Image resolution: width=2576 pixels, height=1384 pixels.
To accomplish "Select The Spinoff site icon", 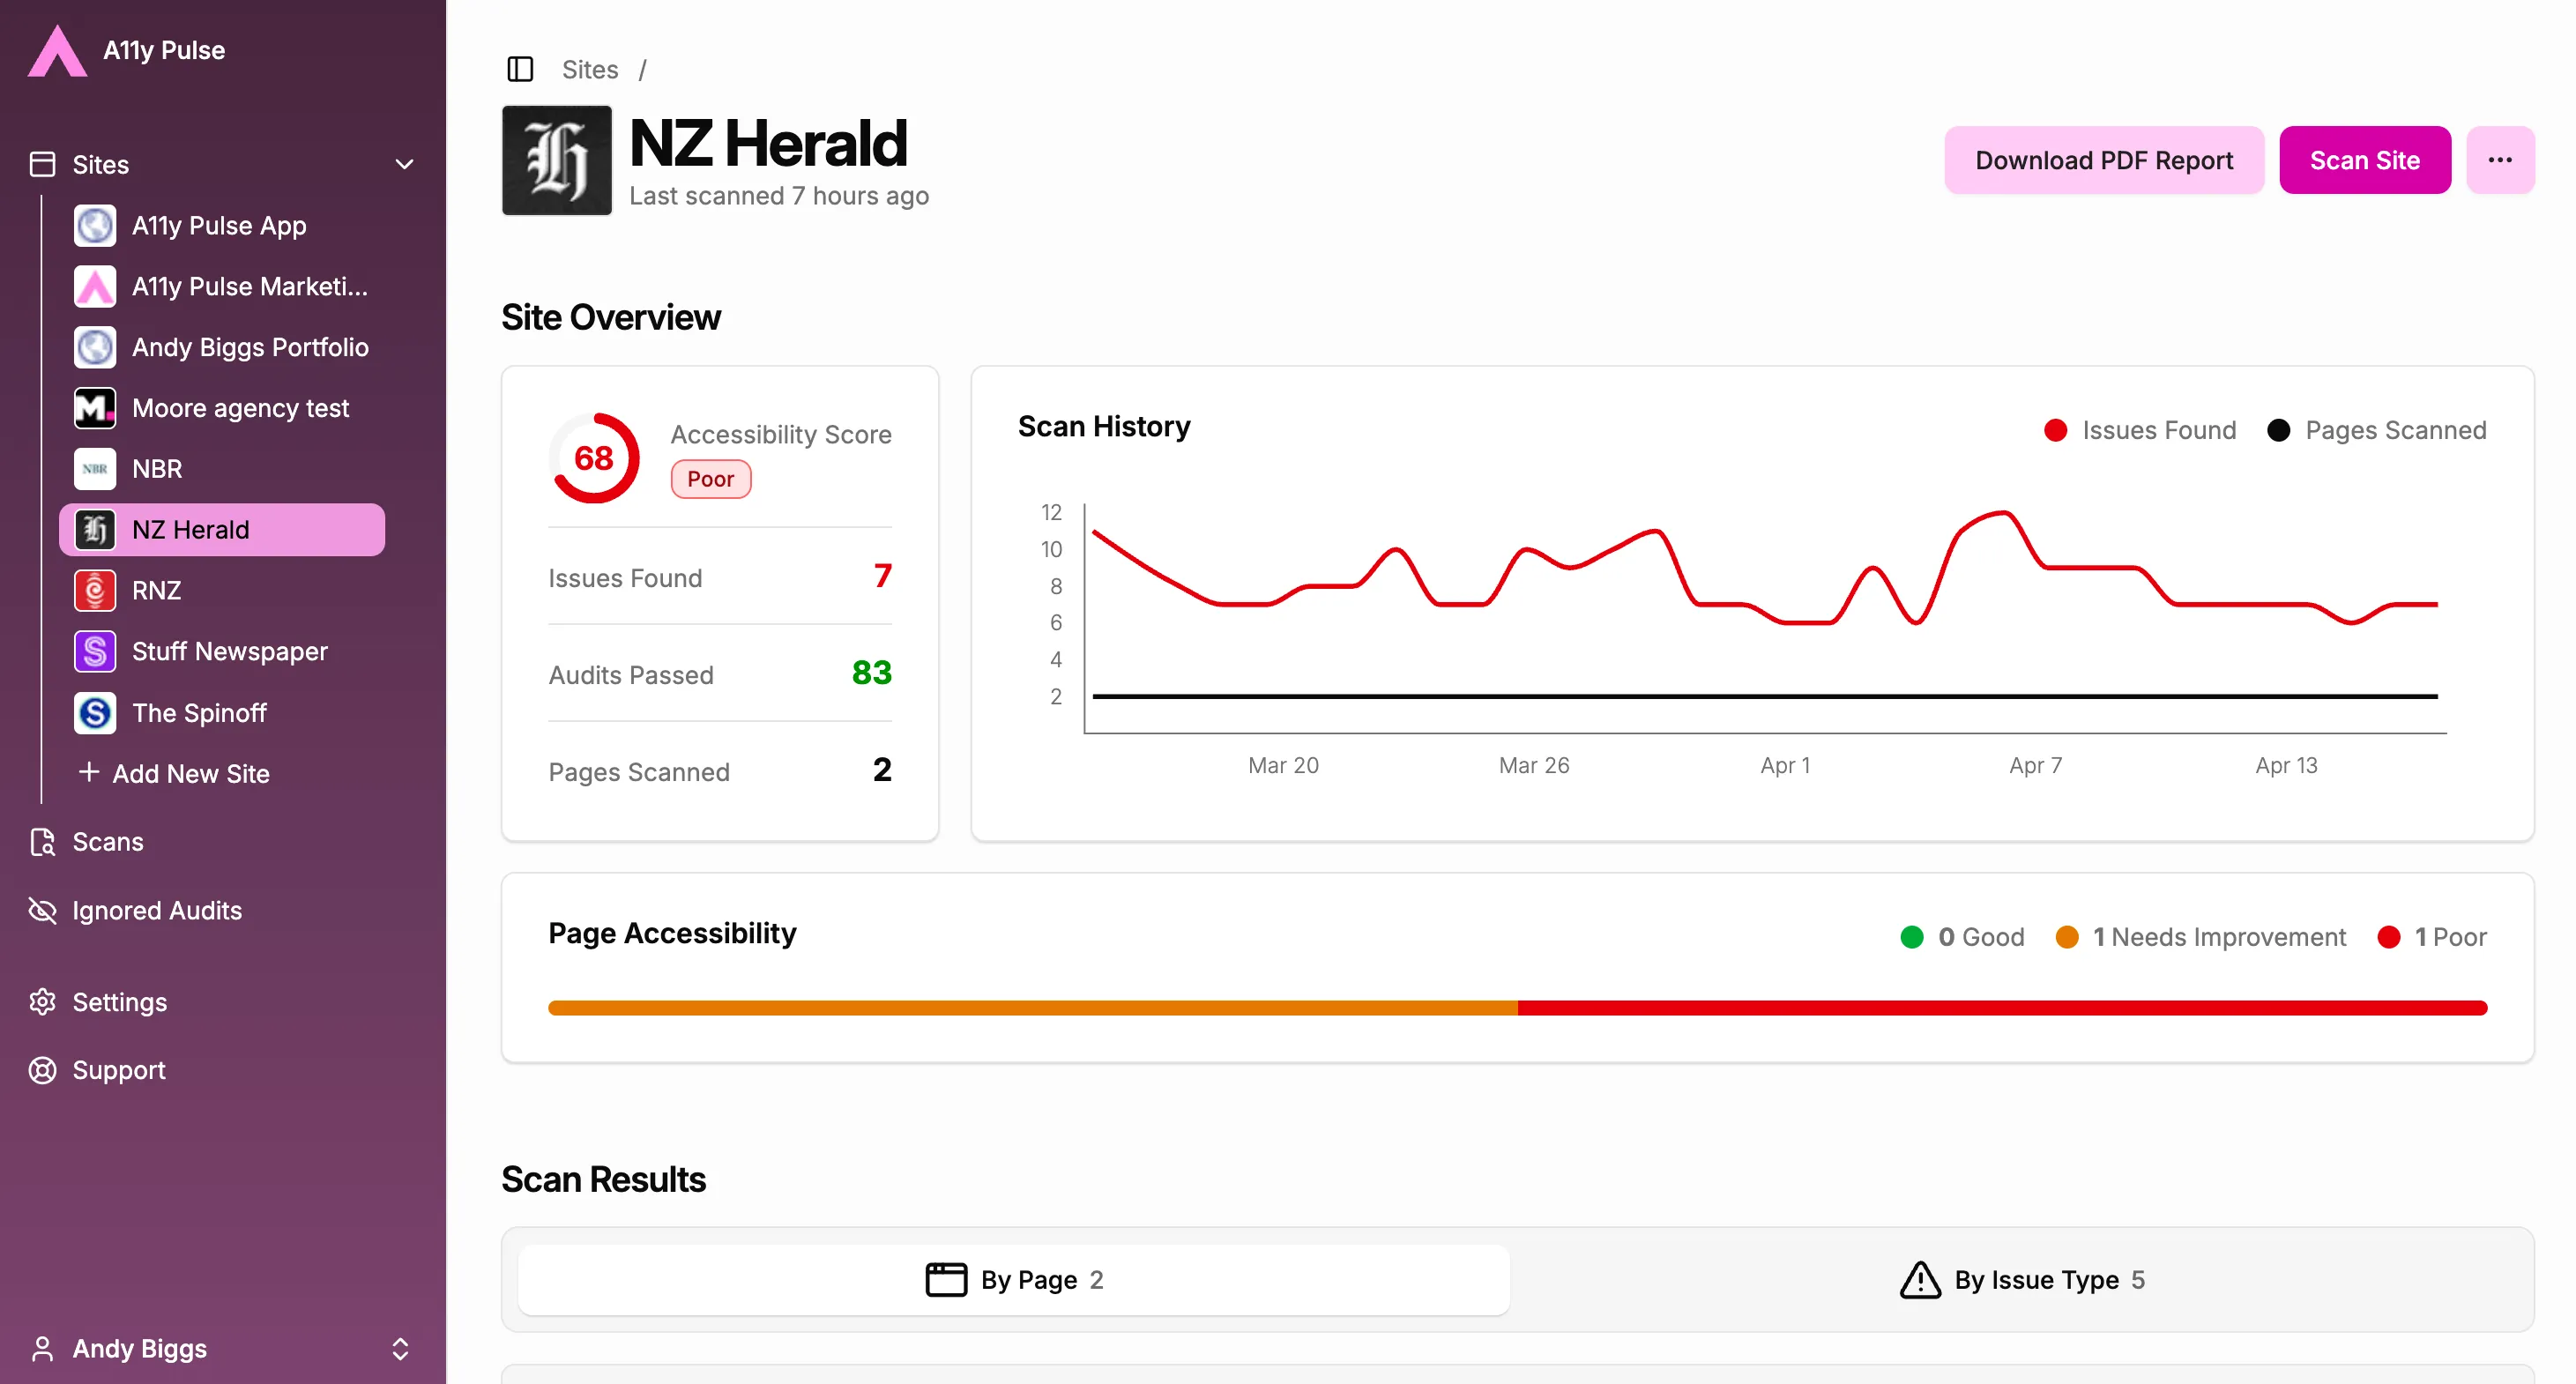I will (94, 712).
